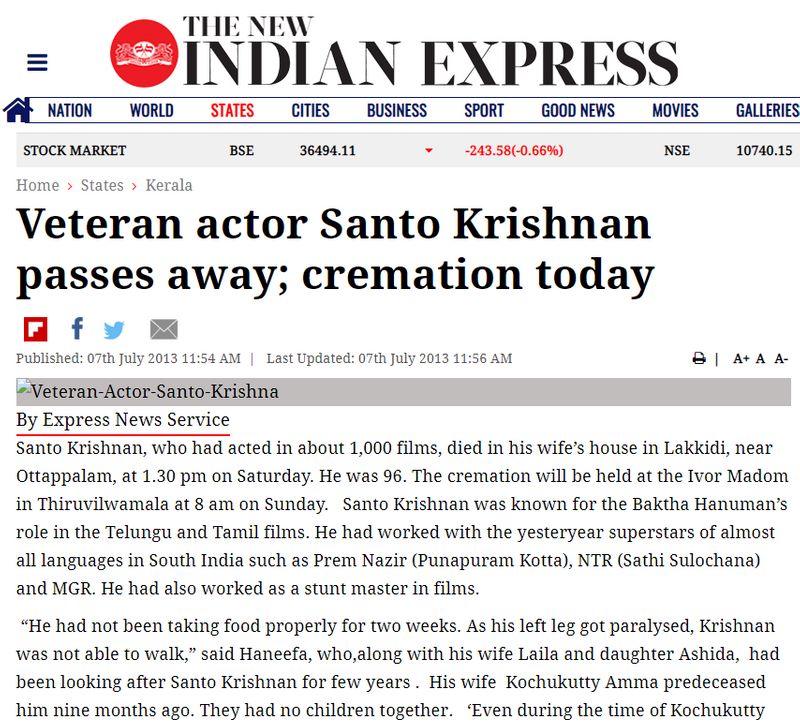Click the home icon in navigation bar

(x=17, y=110)
